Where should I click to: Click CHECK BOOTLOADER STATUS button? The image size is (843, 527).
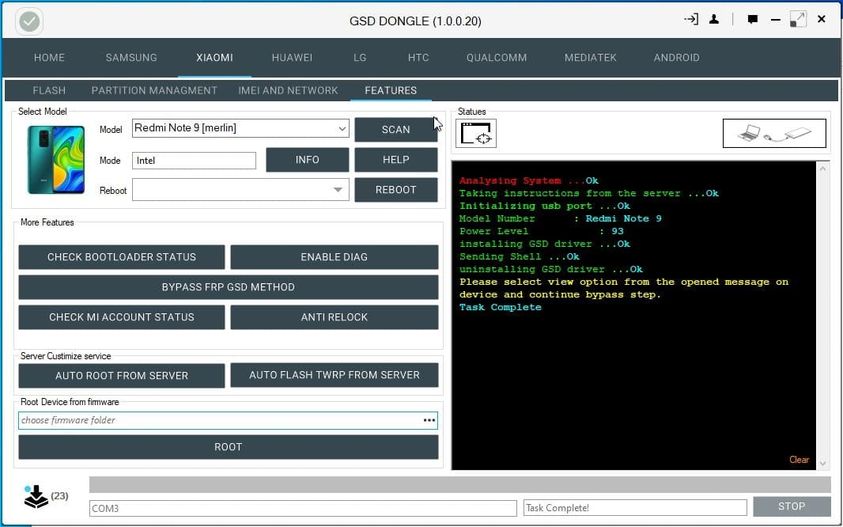(122, 257)
